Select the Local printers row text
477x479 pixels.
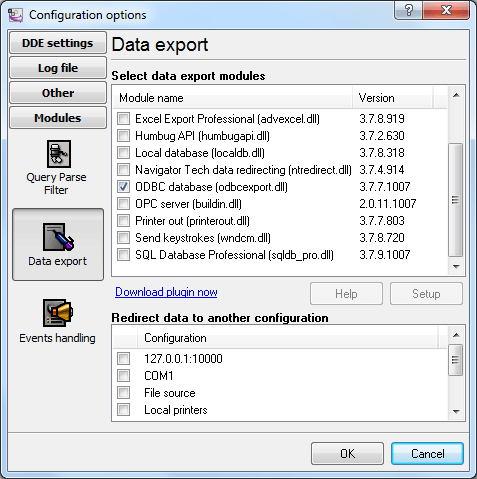pos(176,410)
